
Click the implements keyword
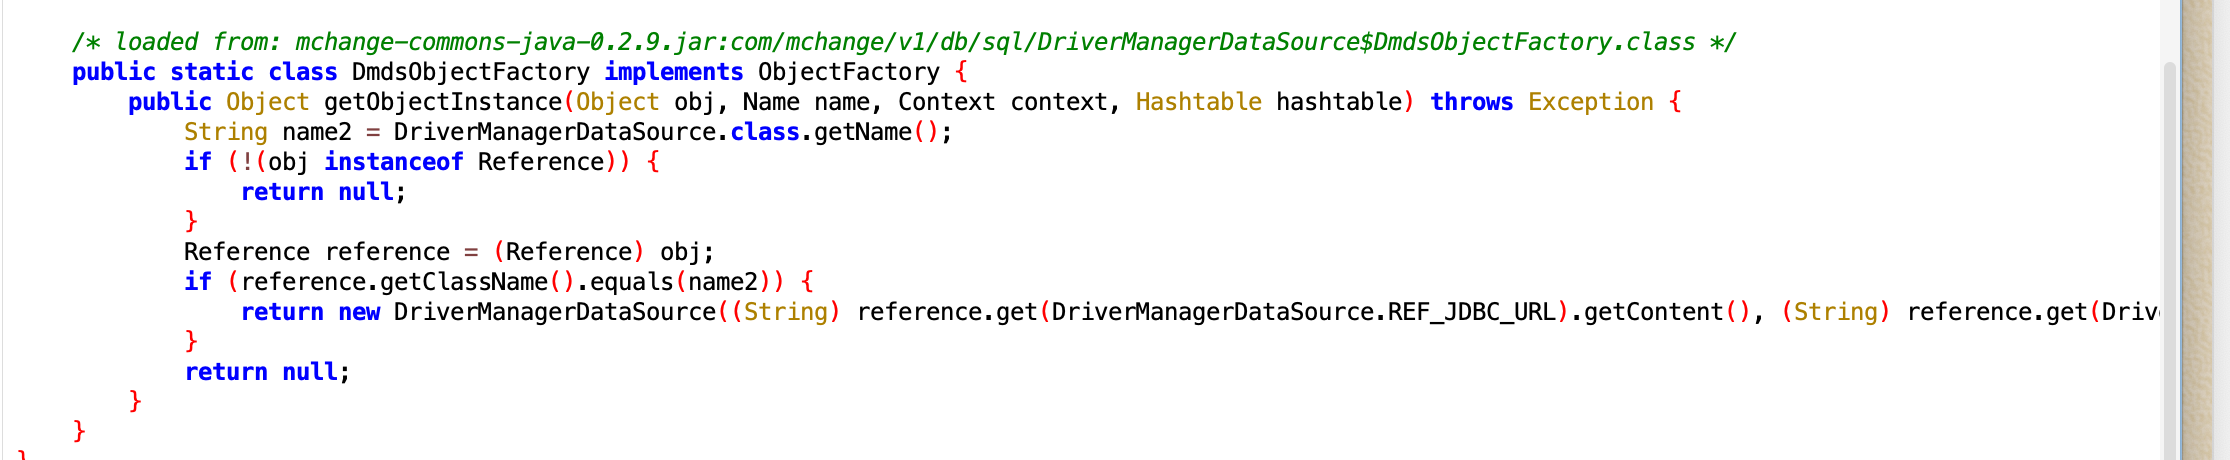click(x=674, y=72)
